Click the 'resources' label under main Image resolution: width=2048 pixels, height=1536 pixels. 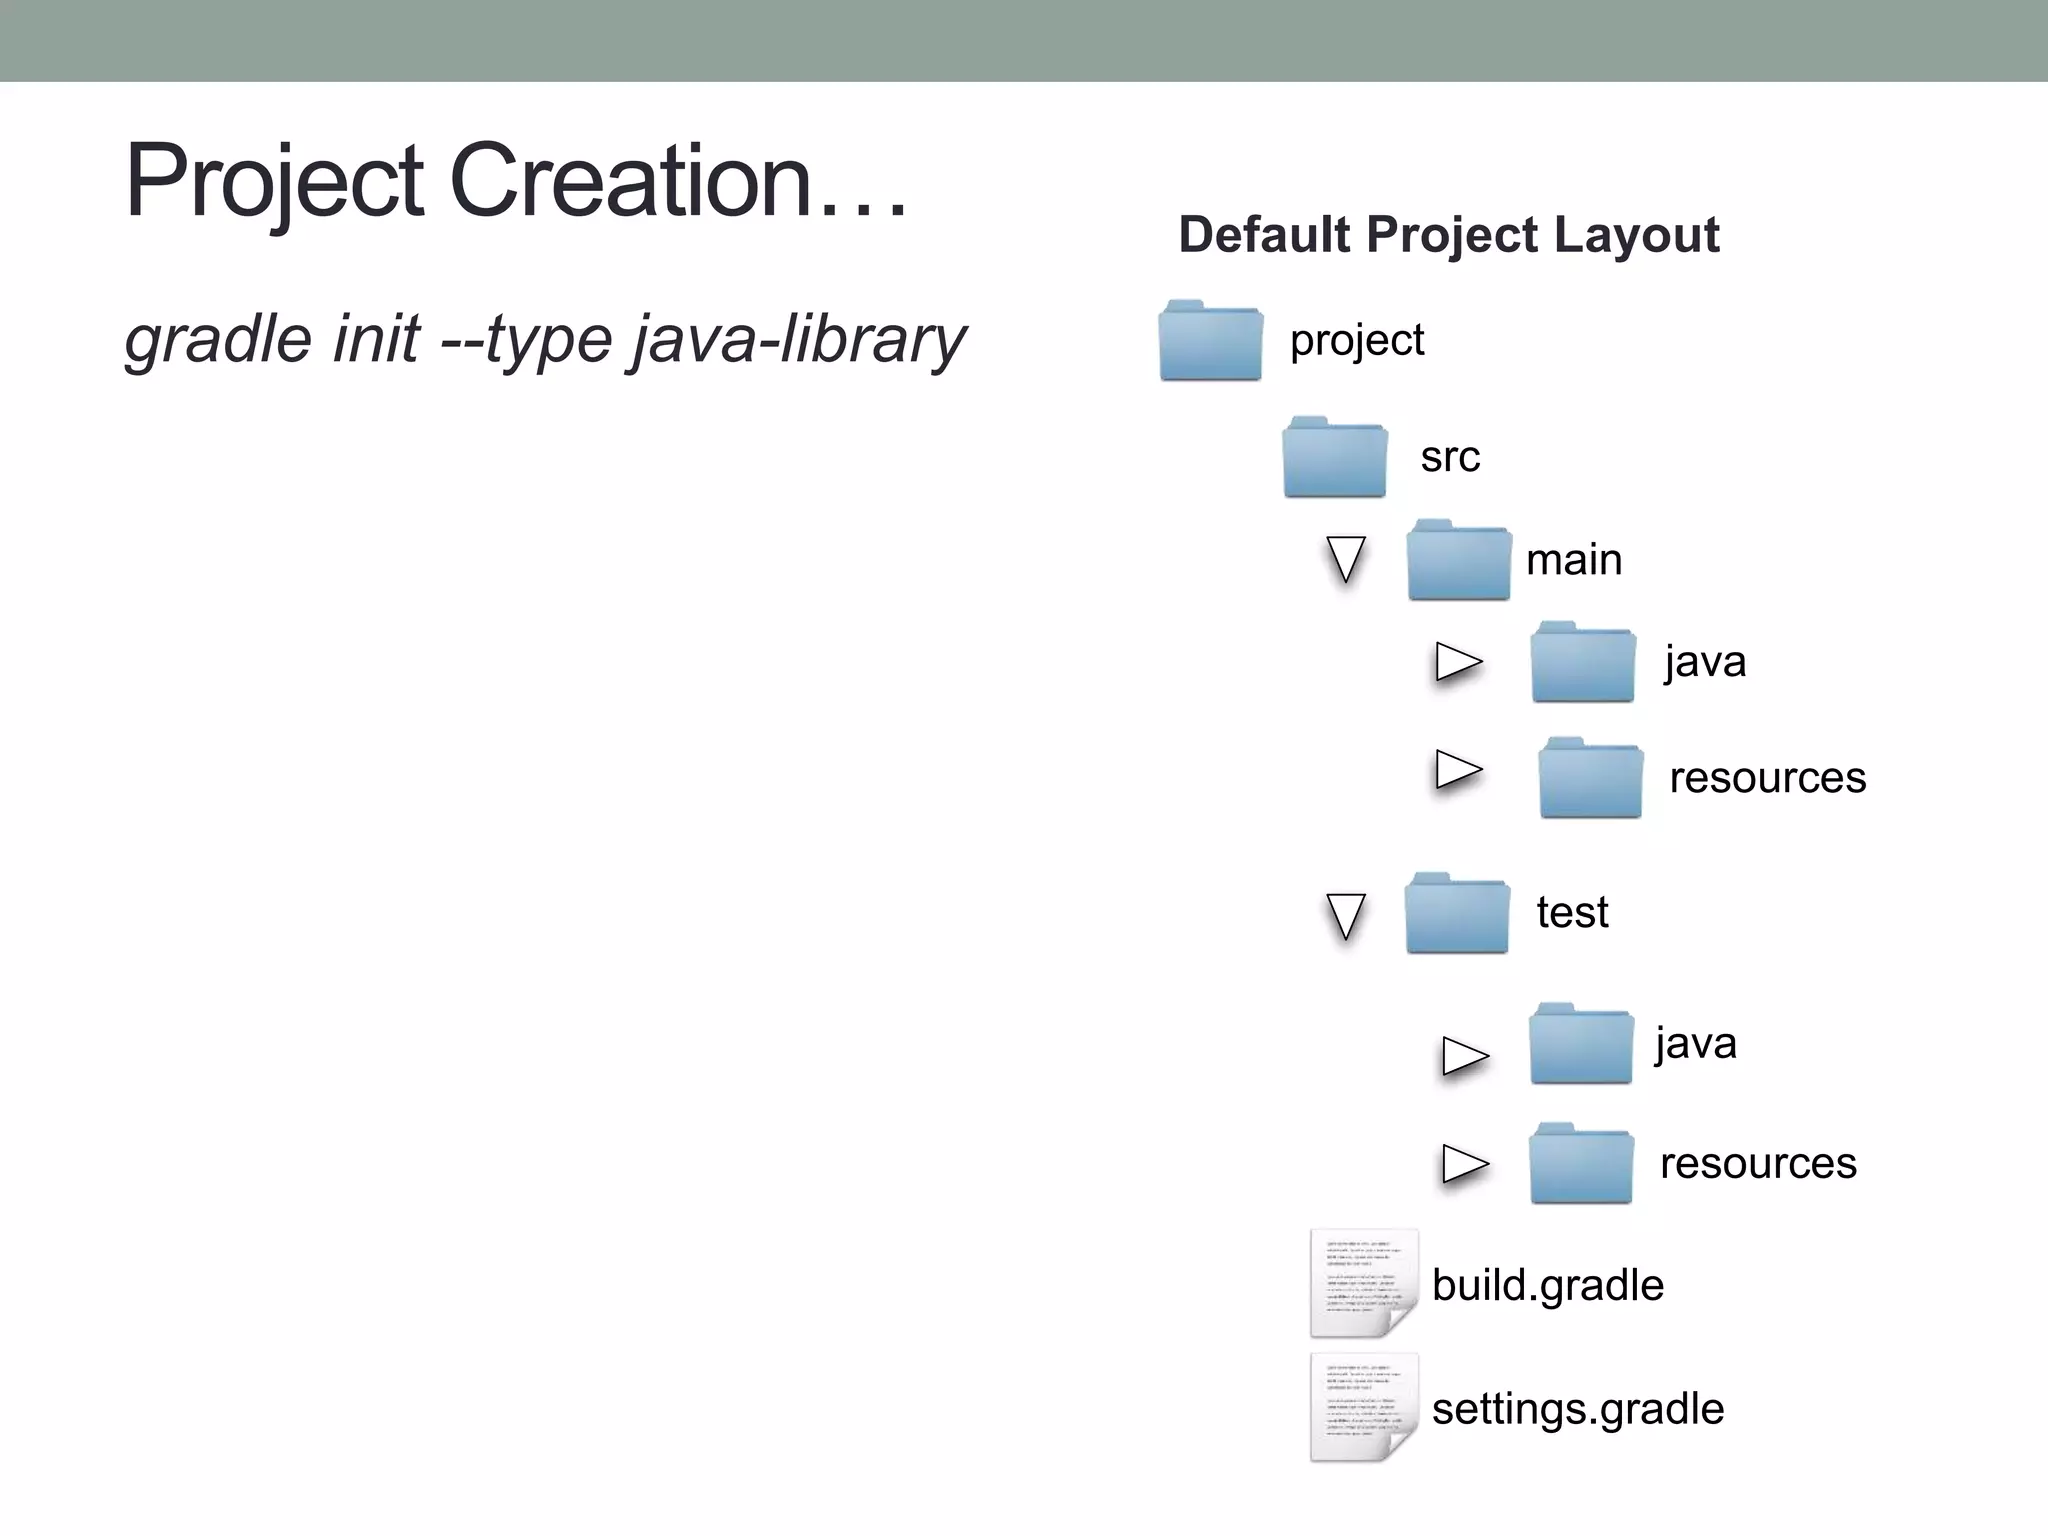(1768, 778)
